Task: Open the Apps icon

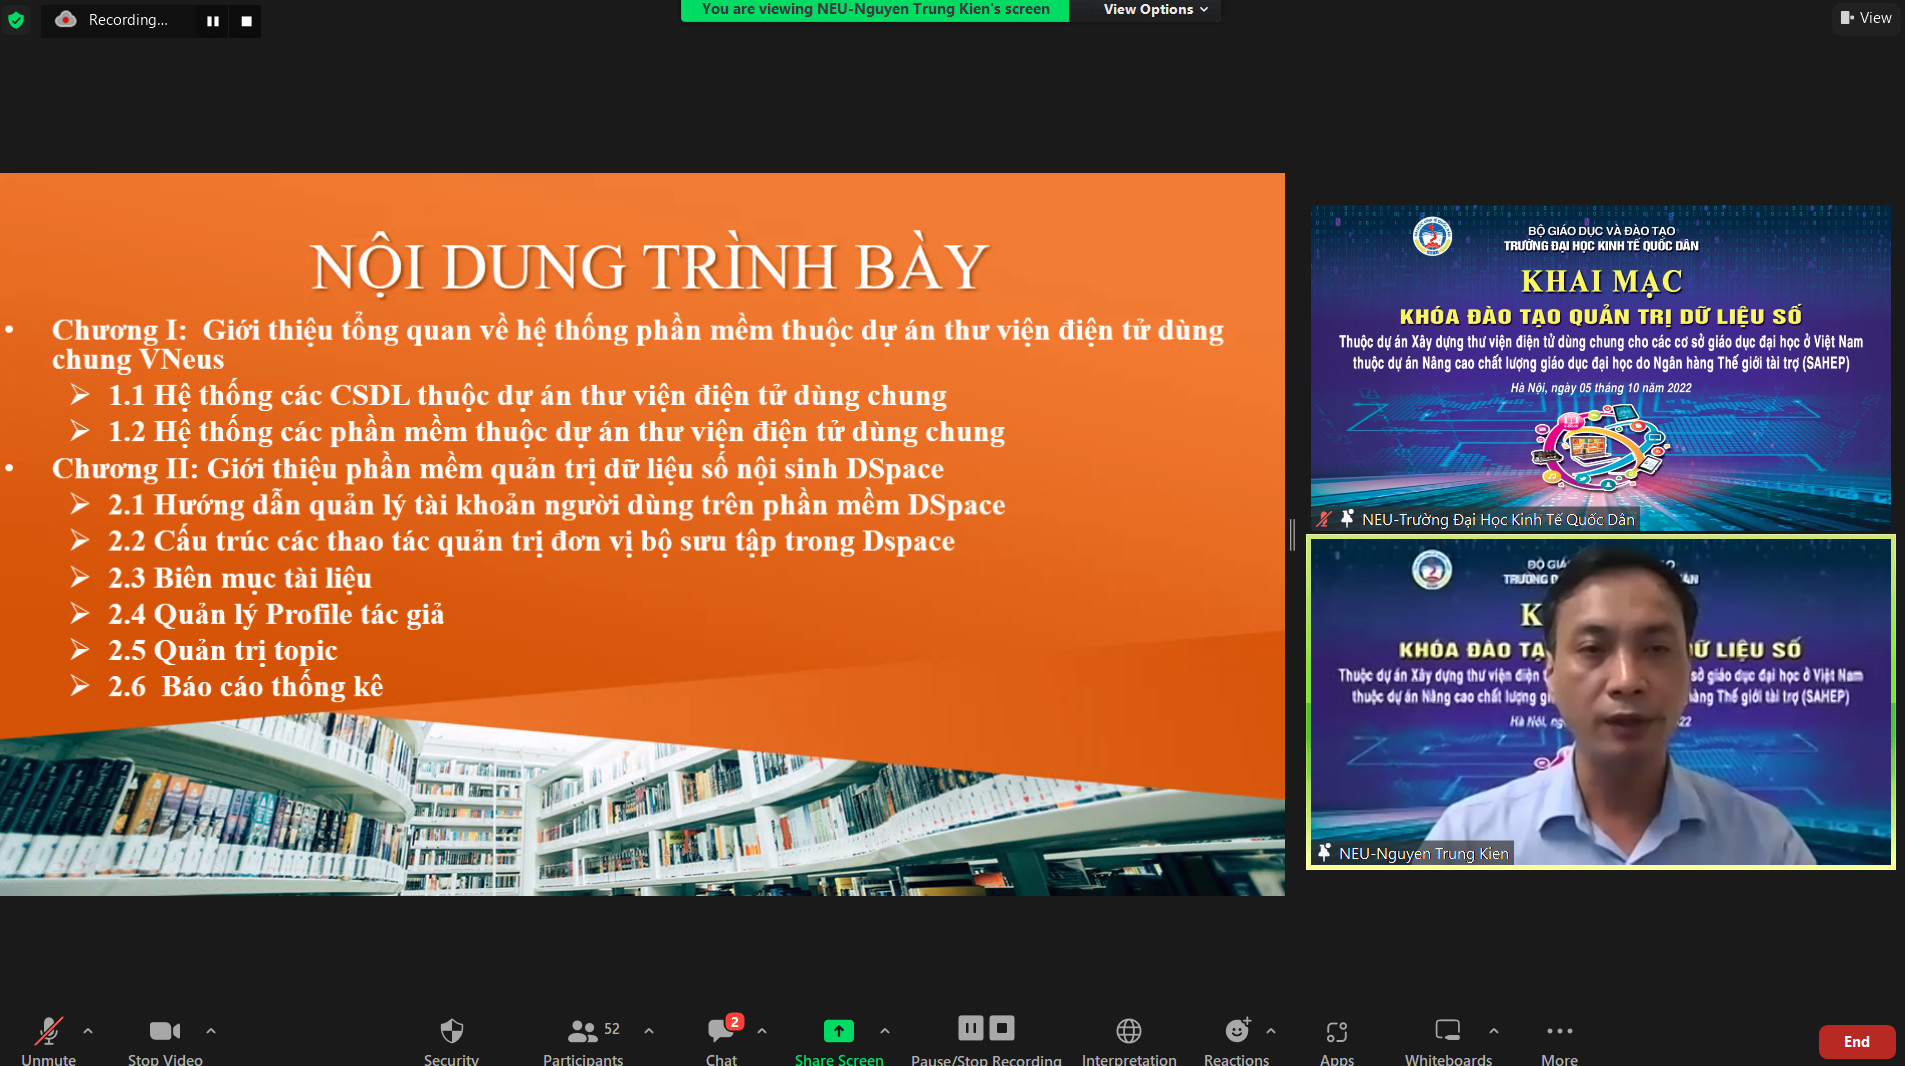Action: point(1336,1031)
